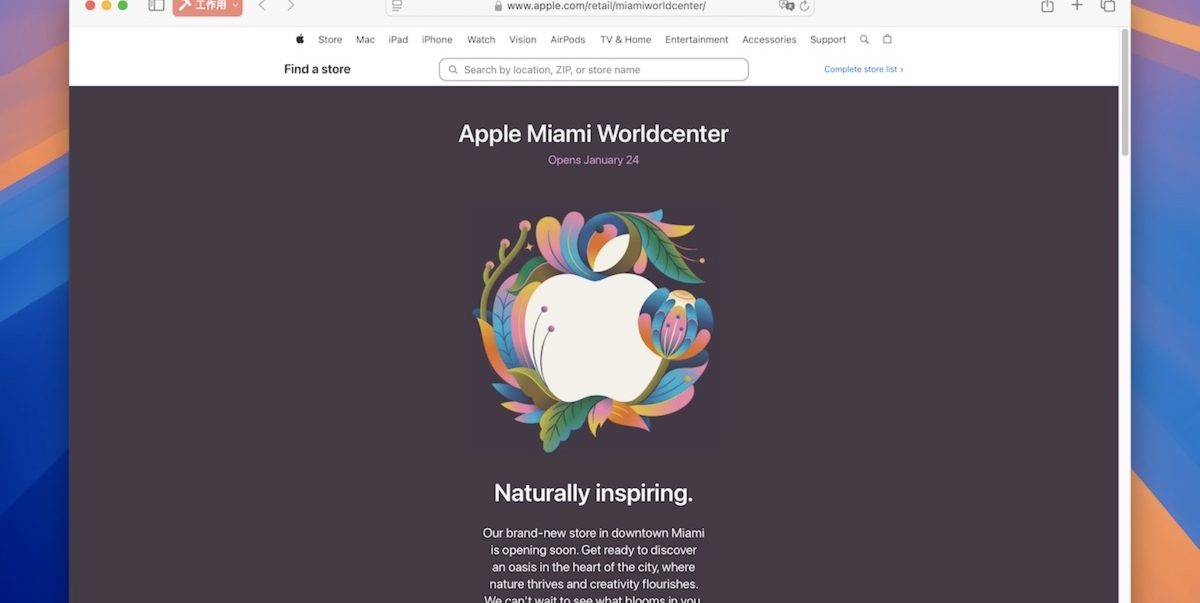The image size is (1200, 603).
Task: Open the profile dropdown with hammer icon
Action: 207,6
